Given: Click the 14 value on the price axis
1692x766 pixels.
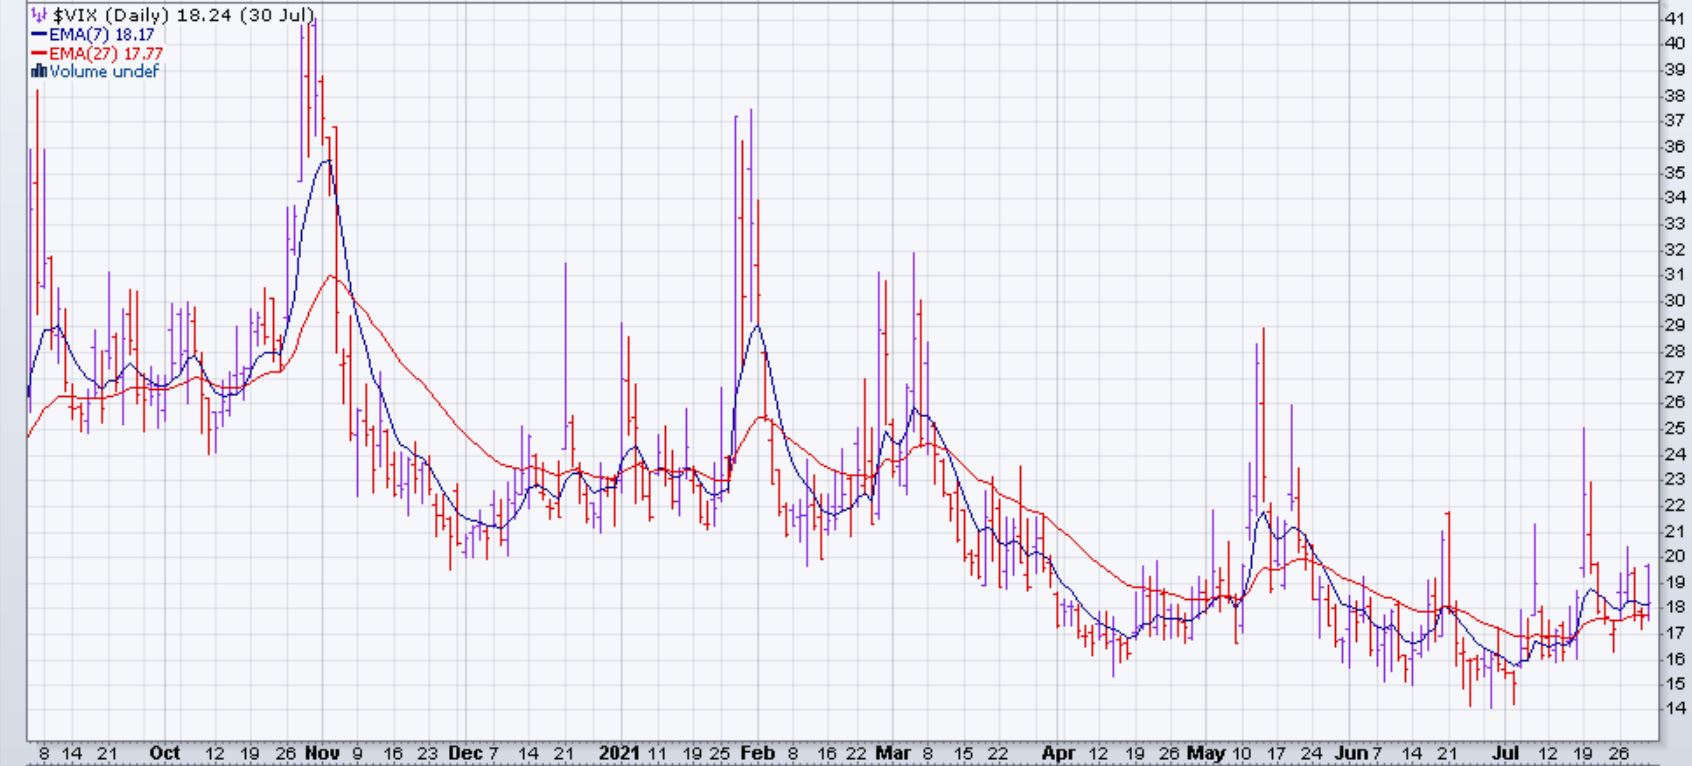Looking at the screenshot, I should coord(1673,709).
